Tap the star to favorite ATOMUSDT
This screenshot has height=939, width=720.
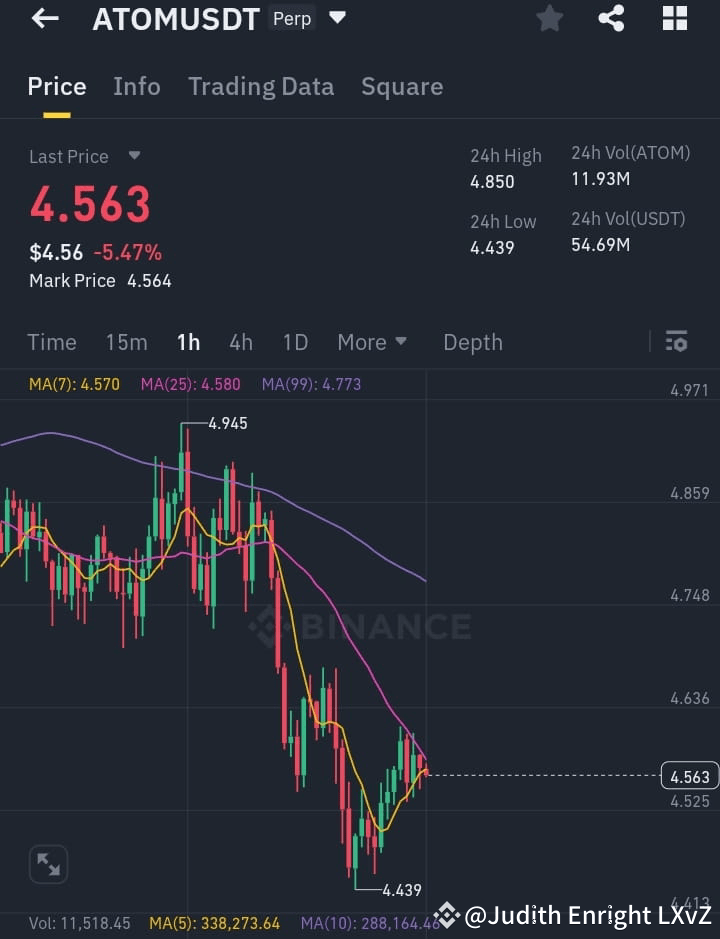coord(549,18)
